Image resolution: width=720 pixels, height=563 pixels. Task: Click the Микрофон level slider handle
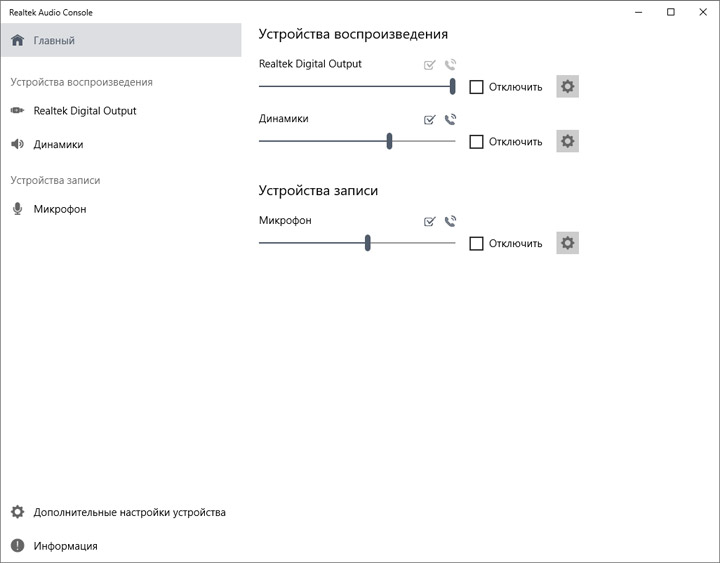pos(368,243)
